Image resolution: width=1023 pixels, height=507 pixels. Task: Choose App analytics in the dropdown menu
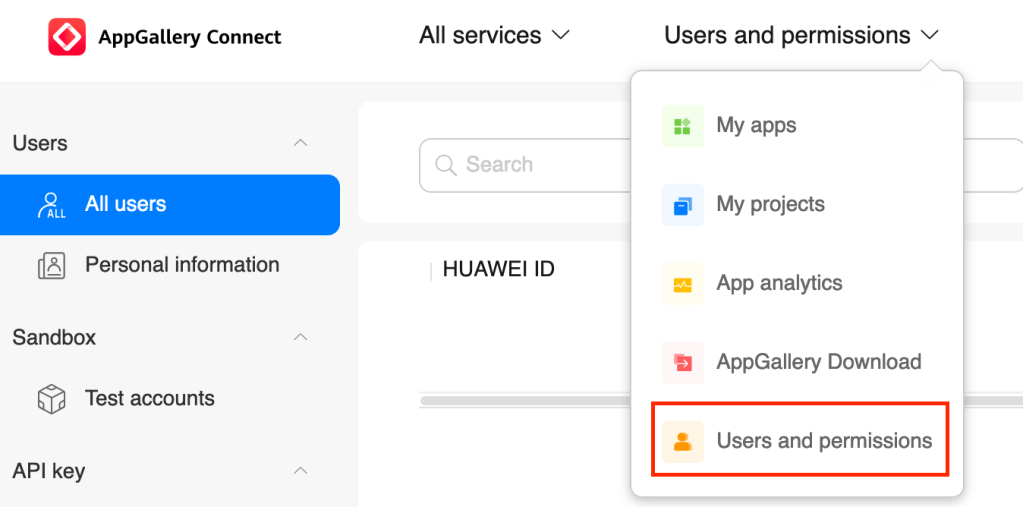click(779, 284)
